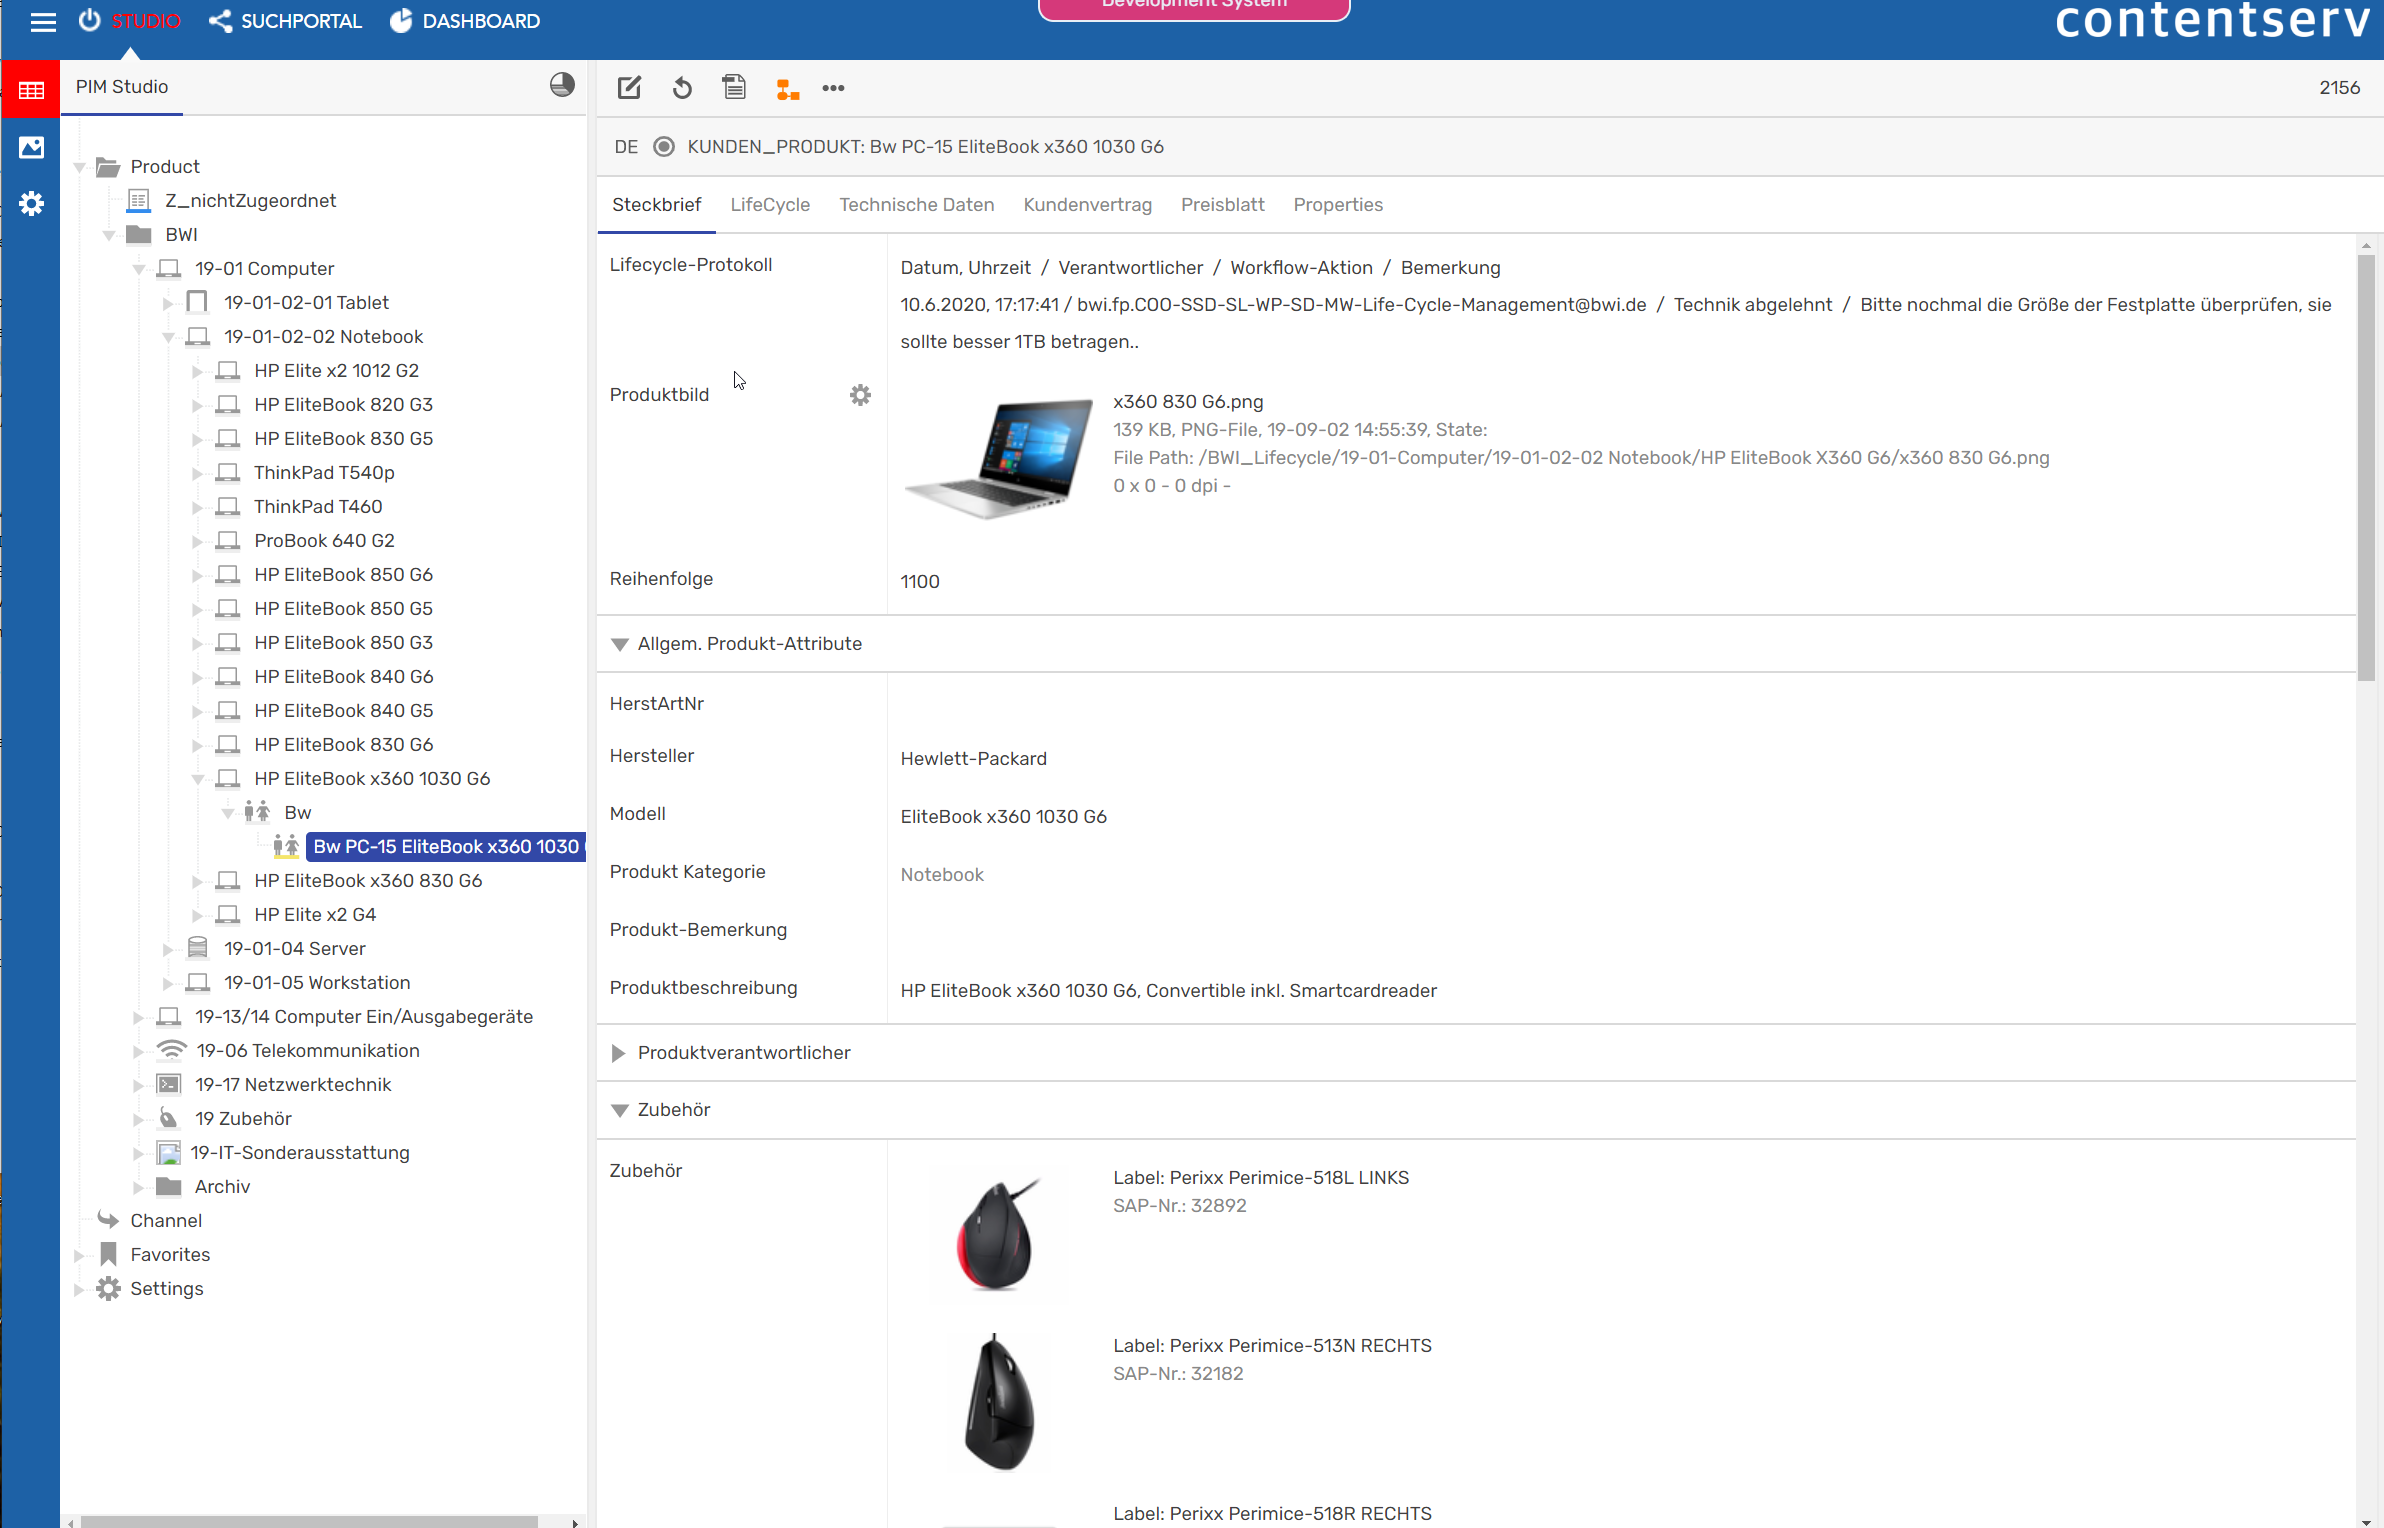
Task: Click the Perimice-513N RECHTS mouse thumbnail
Action: point(997,1402)
